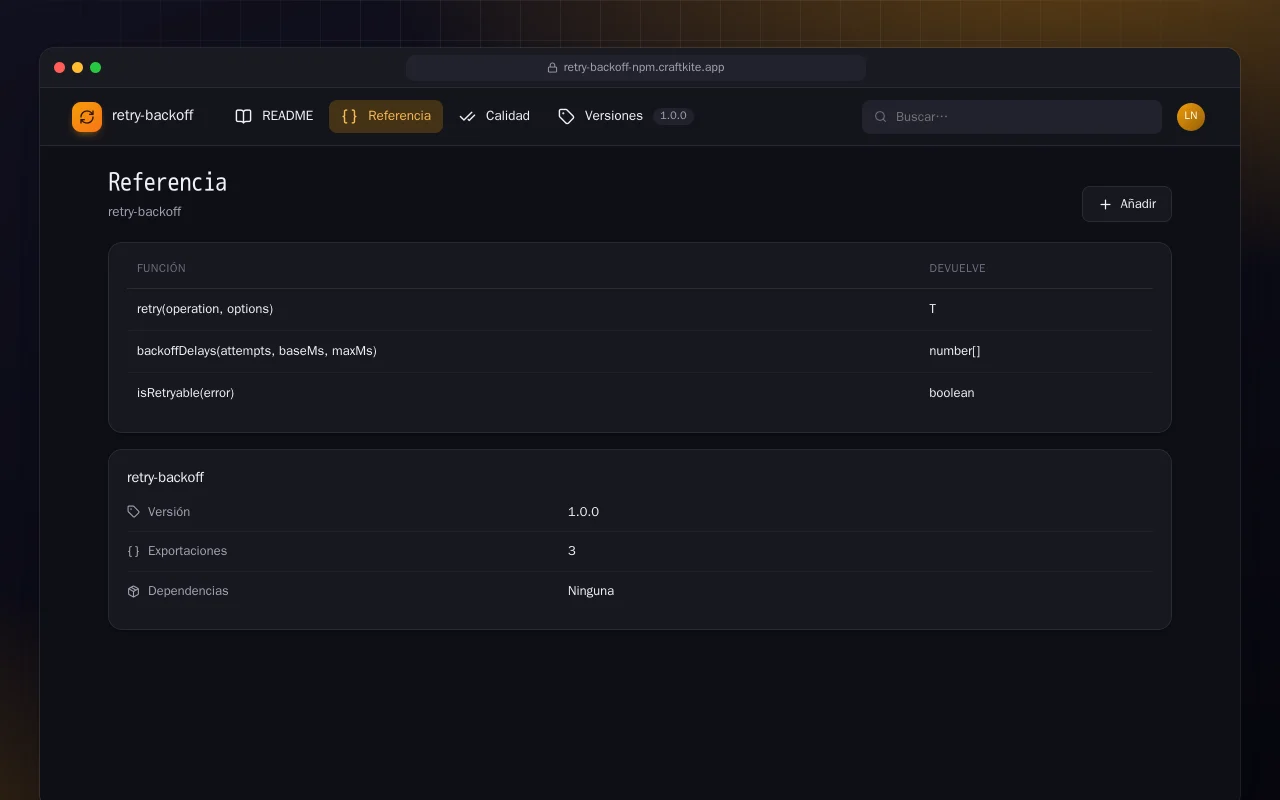This screenshot has height=800, width=1280.
Task: Click the Calidad double-check icon
Action: pos(467,116)
